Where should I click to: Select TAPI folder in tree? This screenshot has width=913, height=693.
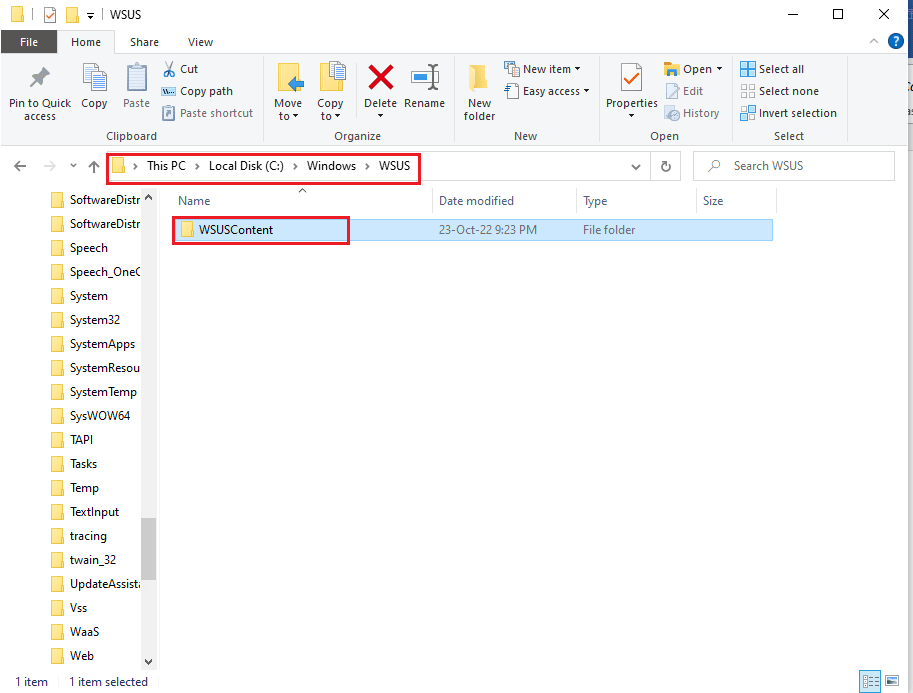pos(81,440)
